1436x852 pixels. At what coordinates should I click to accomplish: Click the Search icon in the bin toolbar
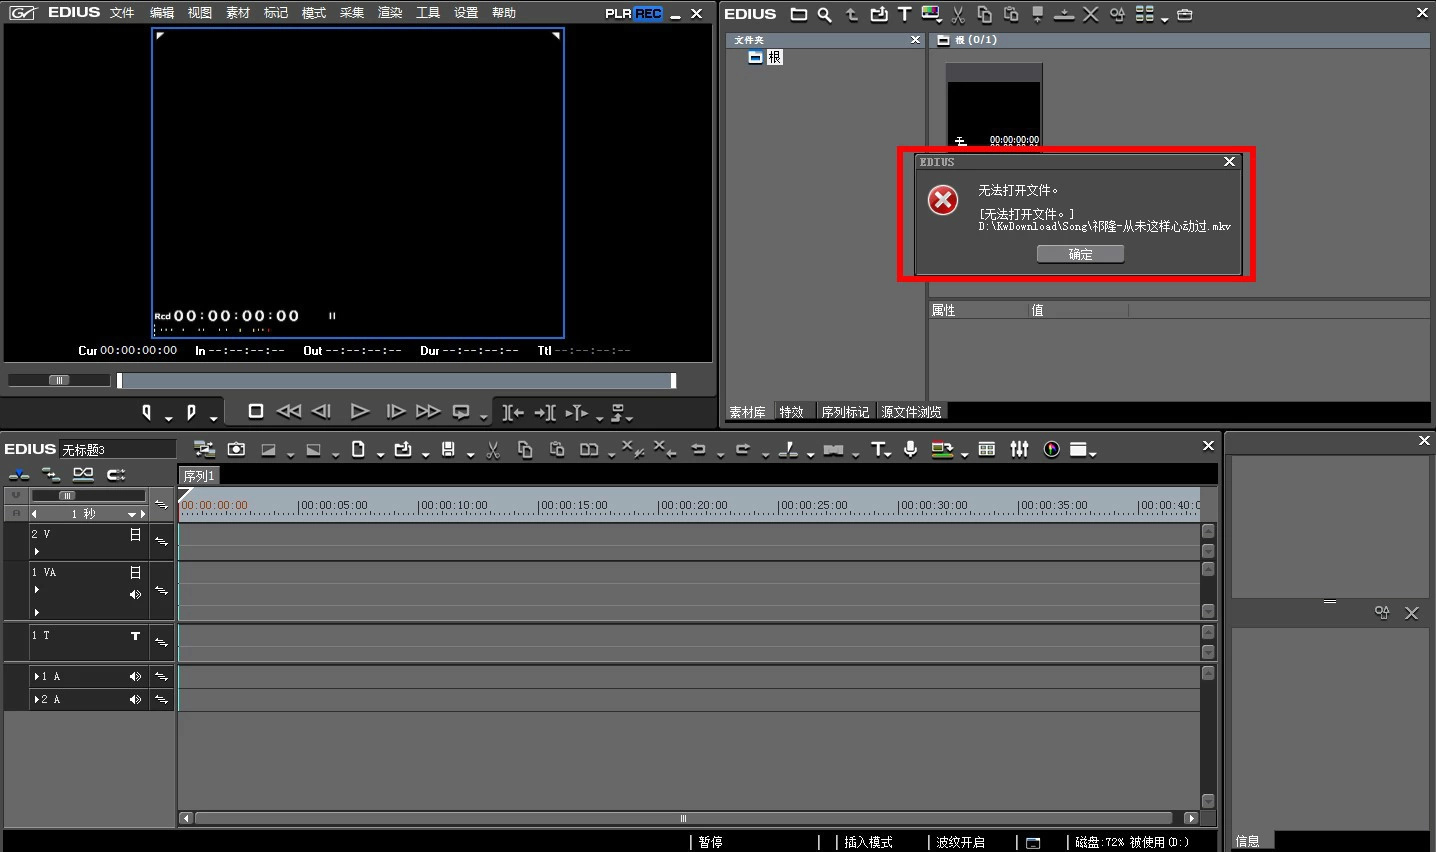[824, 15]
